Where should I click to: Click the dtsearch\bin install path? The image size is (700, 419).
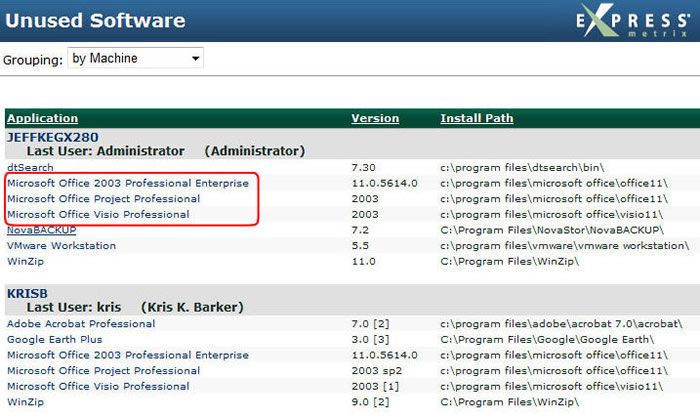tap(522, 168)
